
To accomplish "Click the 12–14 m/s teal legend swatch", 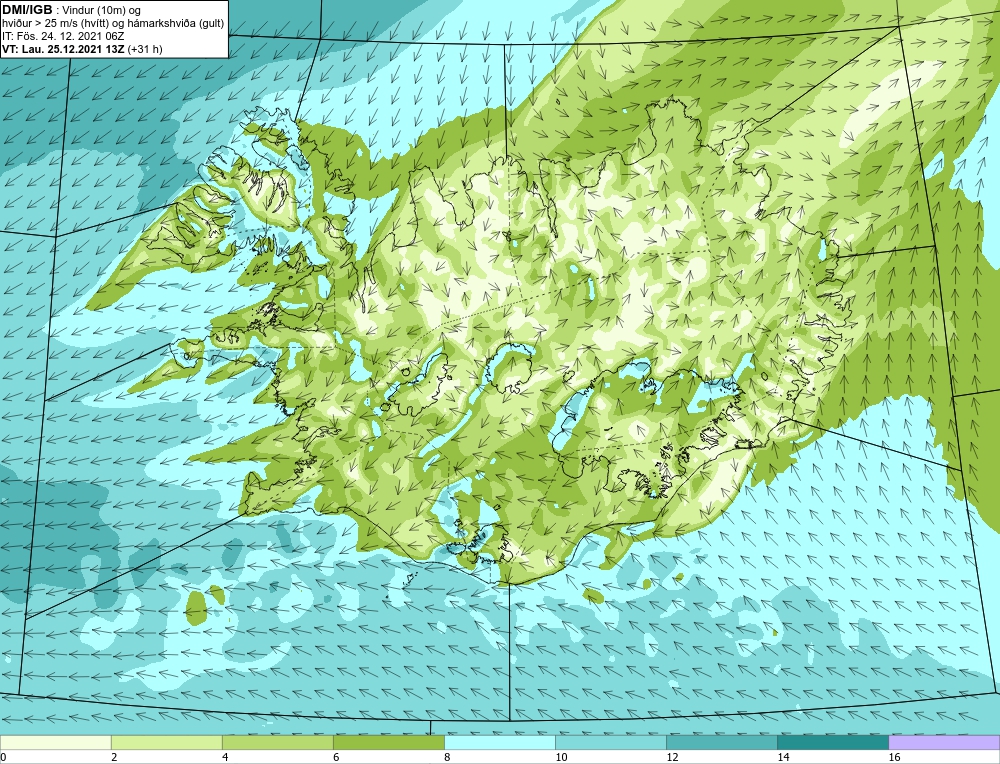I will point(721,742).
